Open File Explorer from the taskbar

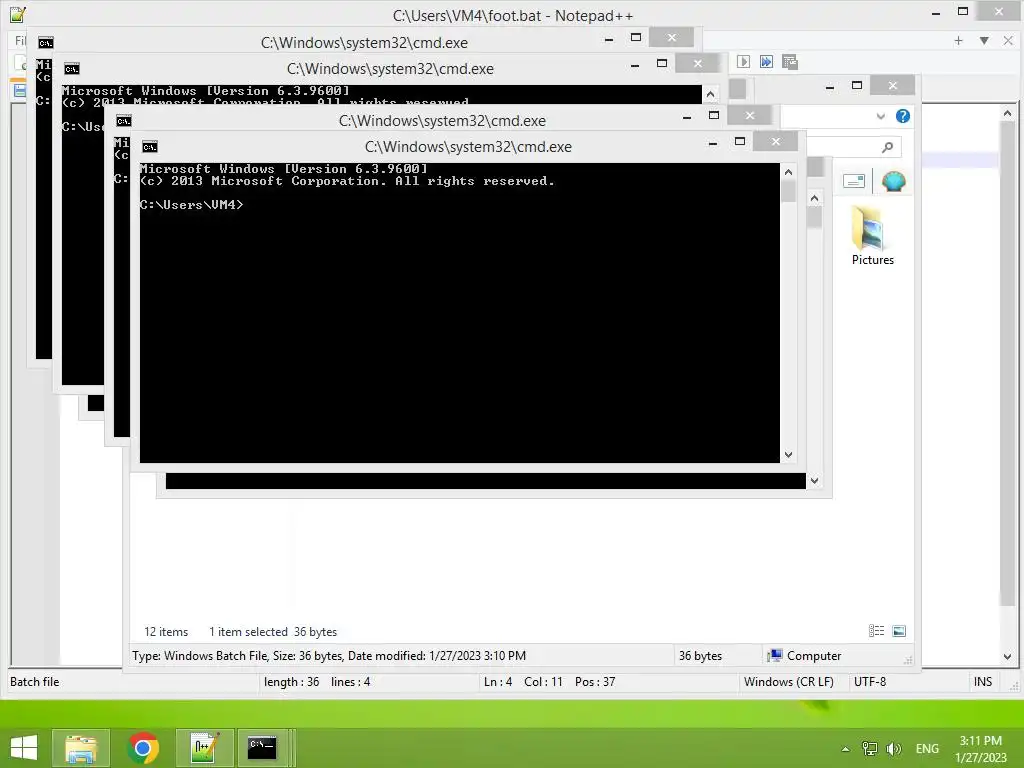click(81, 748)
